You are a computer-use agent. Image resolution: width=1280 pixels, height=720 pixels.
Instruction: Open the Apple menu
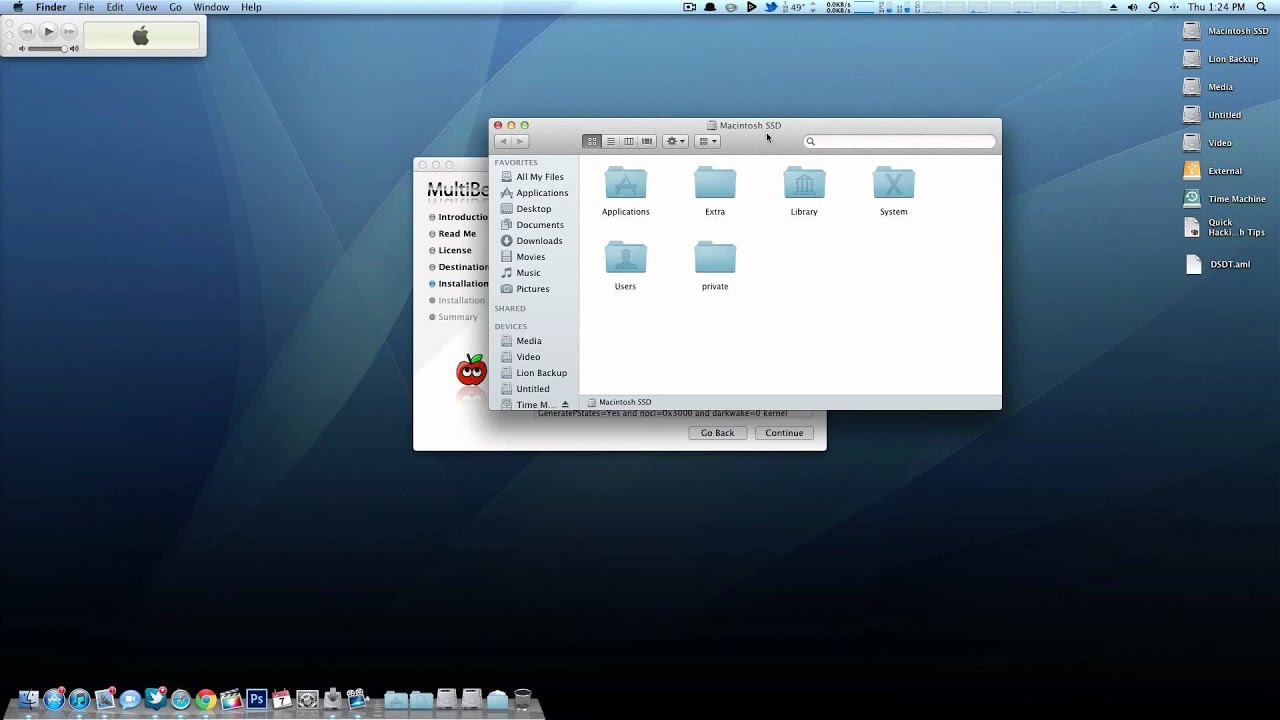click(x=17, y=7)
